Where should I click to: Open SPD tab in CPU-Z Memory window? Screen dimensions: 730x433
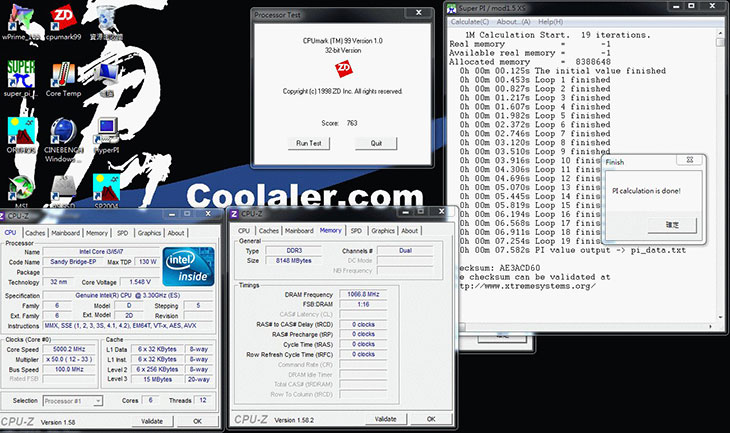[x=356, y=231]
